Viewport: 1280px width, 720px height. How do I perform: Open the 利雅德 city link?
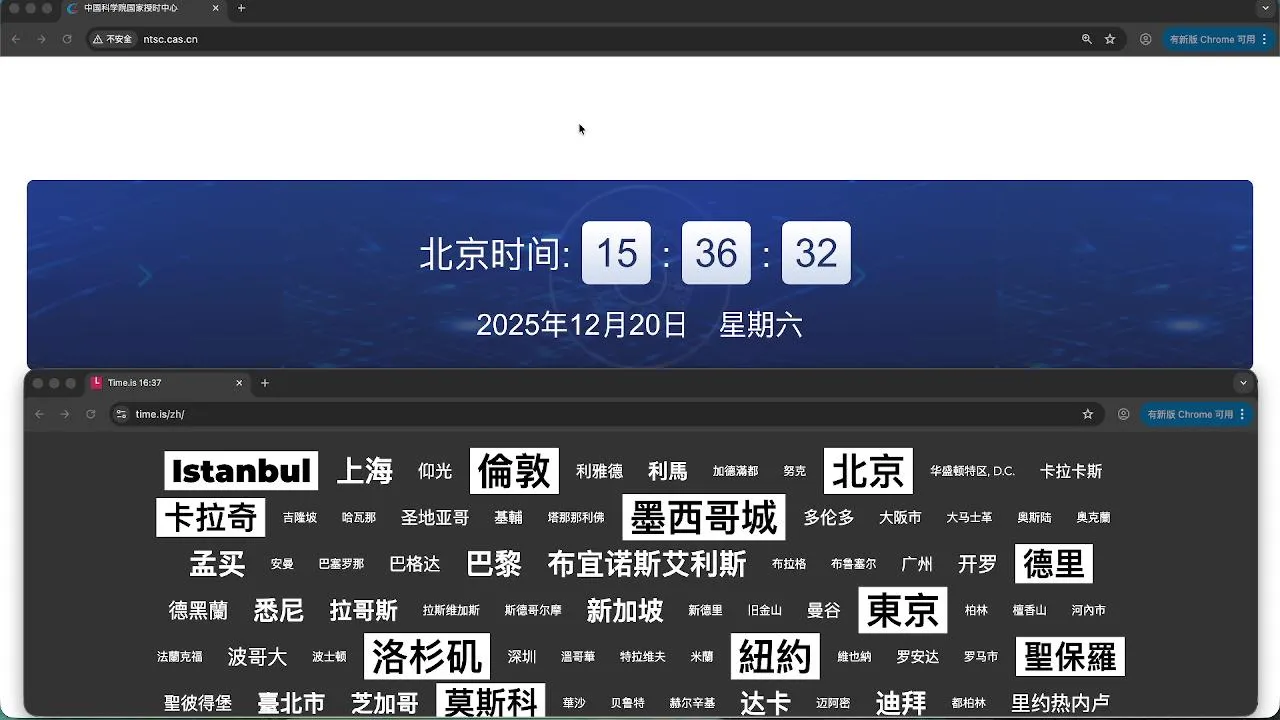click(599, 471)
